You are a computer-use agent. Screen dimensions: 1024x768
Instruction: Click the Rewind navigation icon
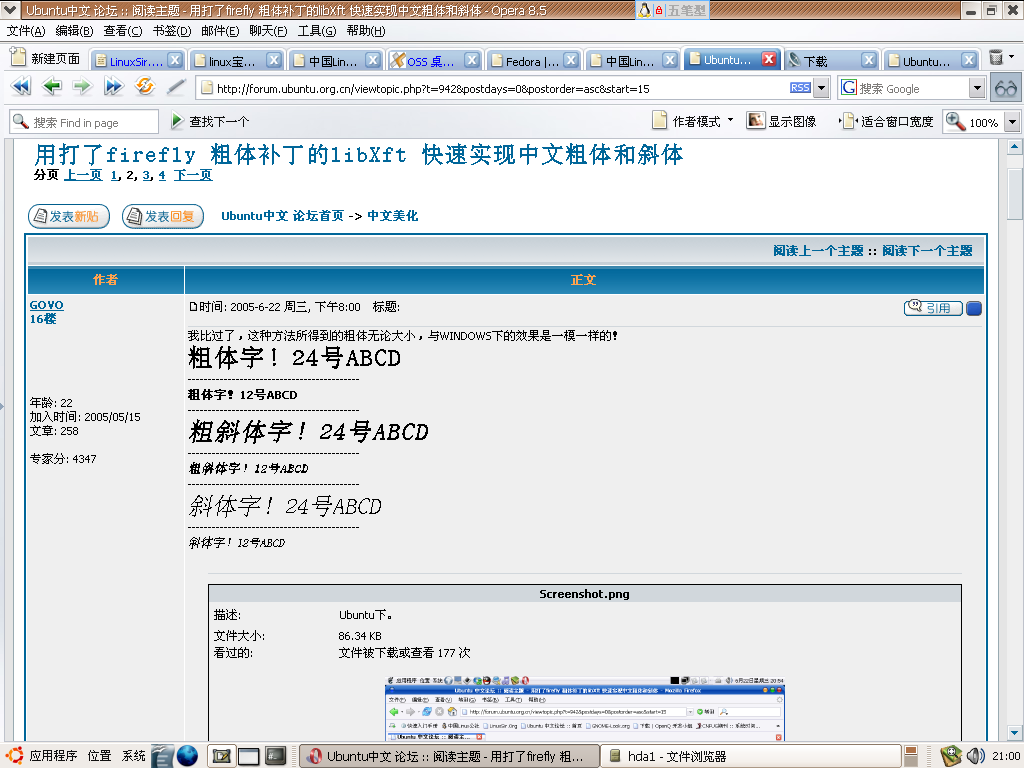click(21, 86)
